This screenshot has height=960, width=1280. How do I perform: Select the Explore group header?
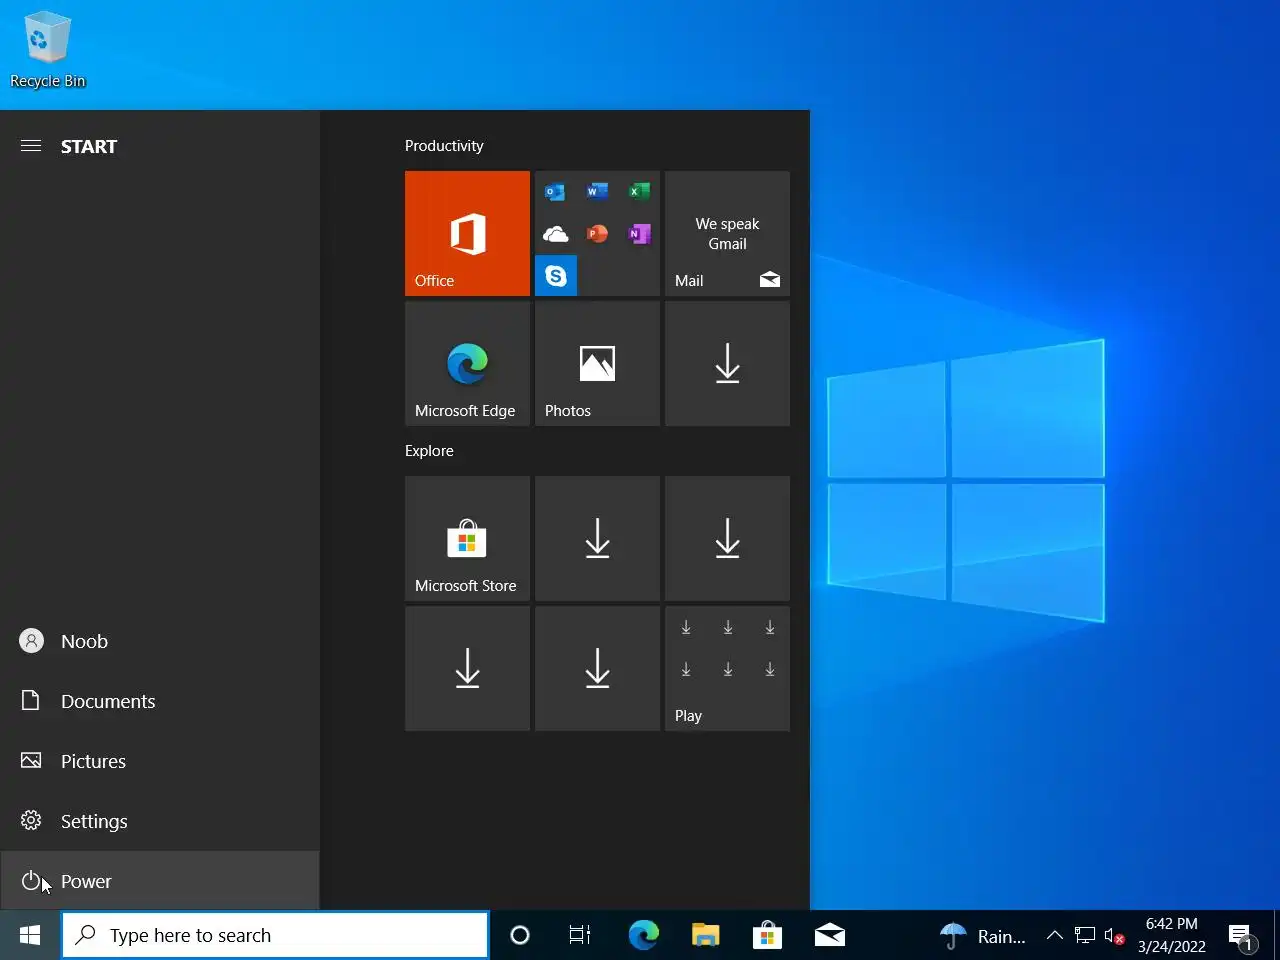(429, 451)
